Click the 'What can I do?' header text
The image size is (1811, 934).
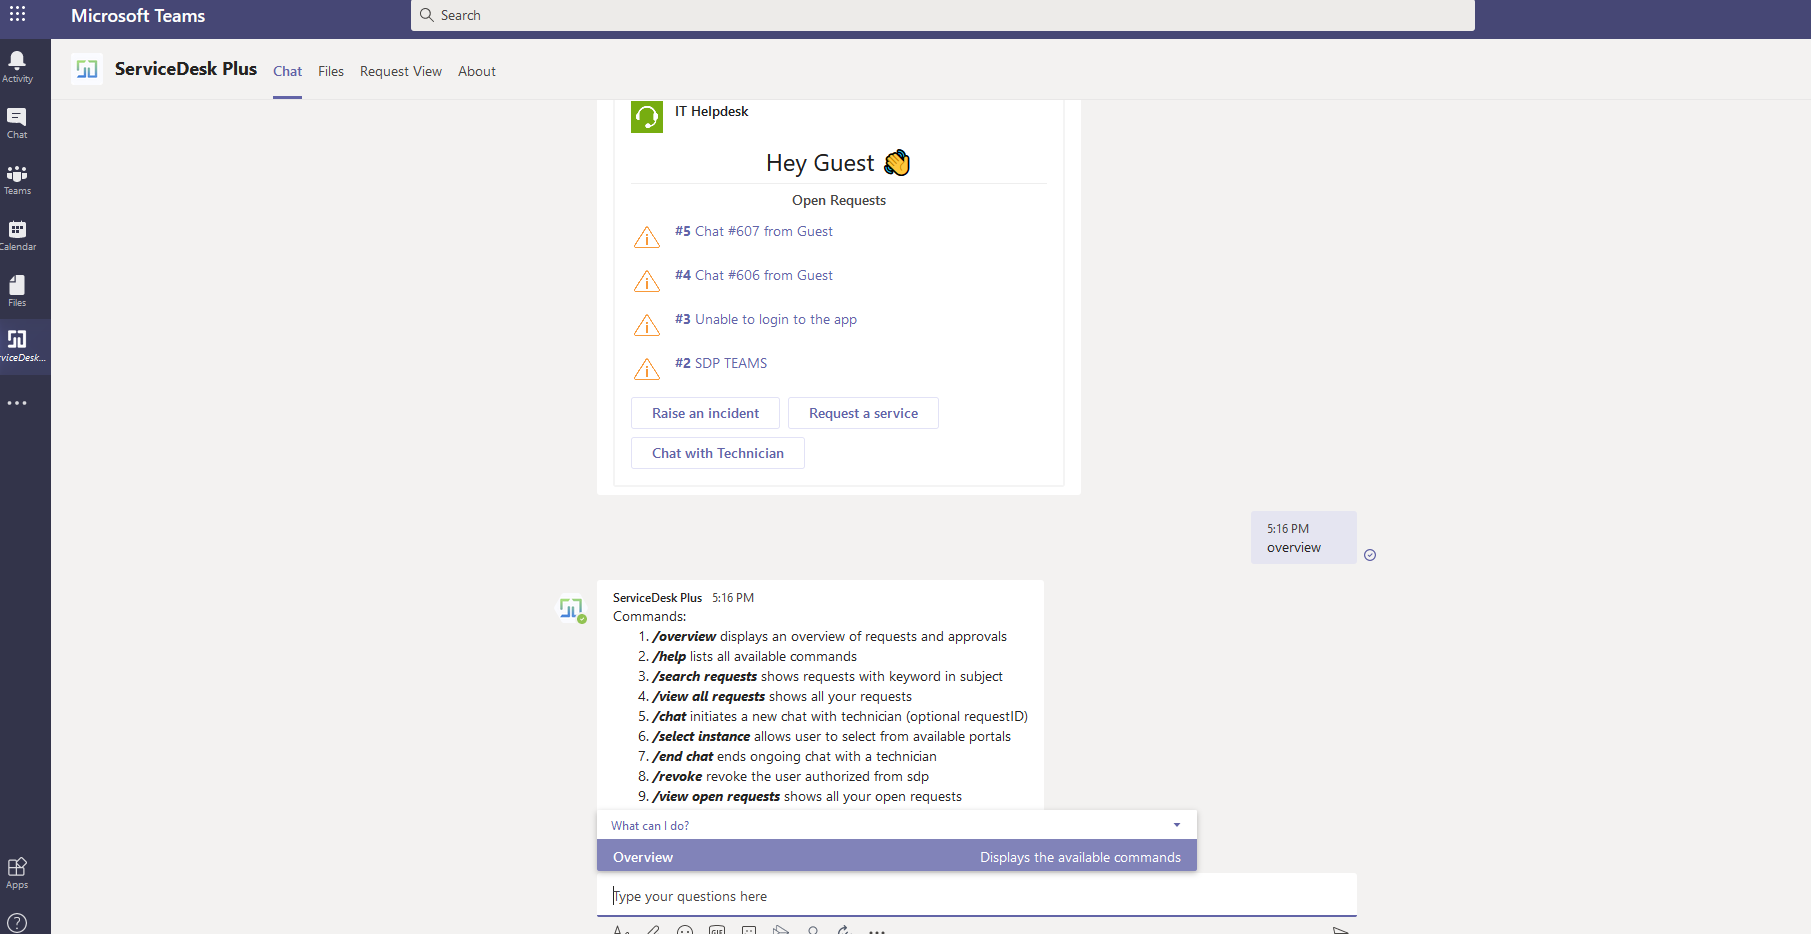650,826
